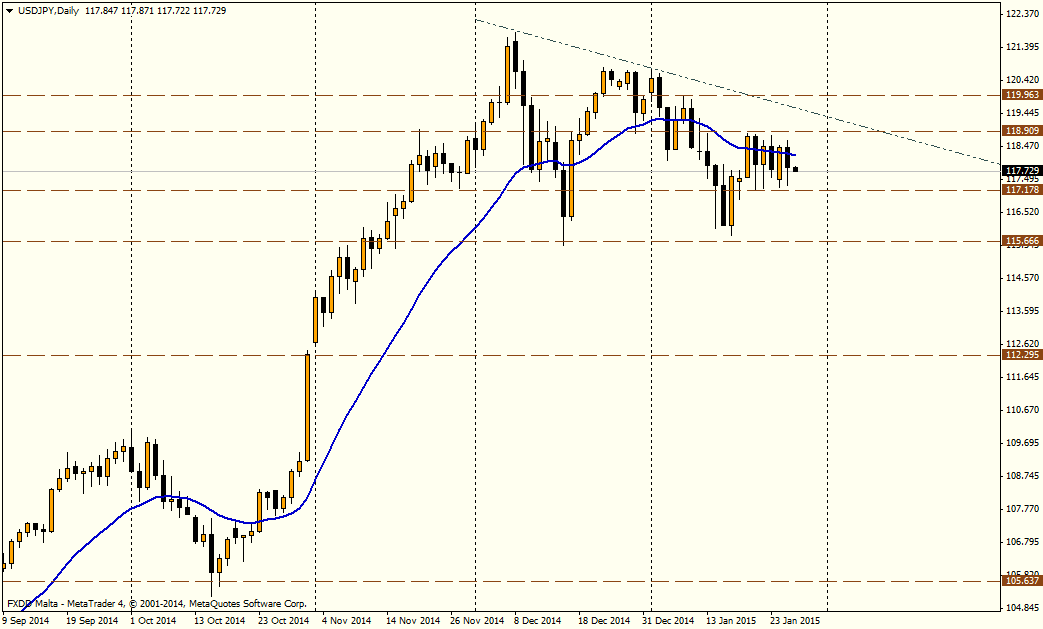Screen dimensions: 1043x629
Task: Click the 1 Oct 2014 date label
Action: pyautogui.click(x=155, y=621)
